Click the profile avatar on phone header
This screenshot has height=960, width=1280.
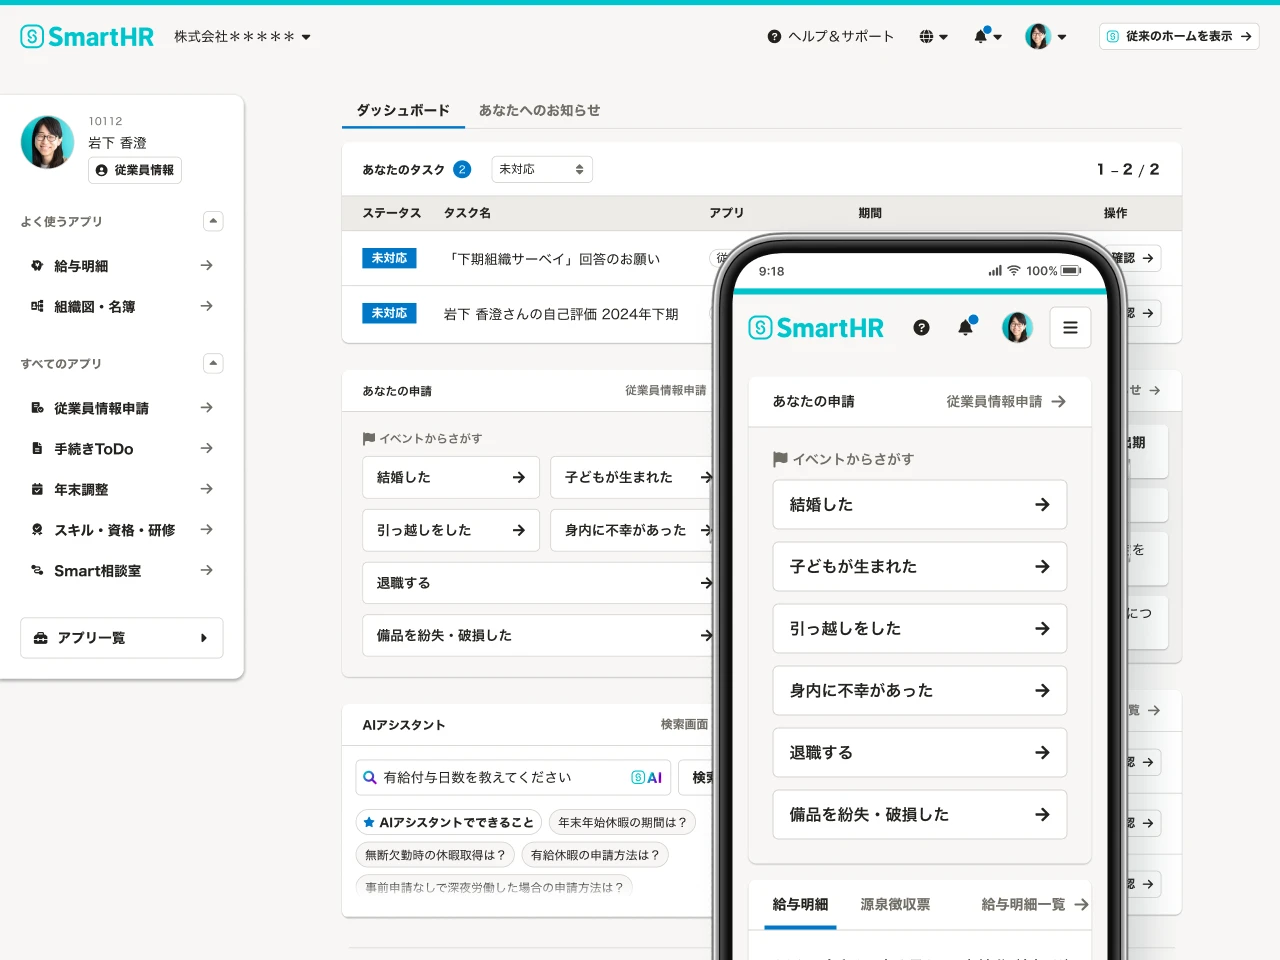point(1017,327)
